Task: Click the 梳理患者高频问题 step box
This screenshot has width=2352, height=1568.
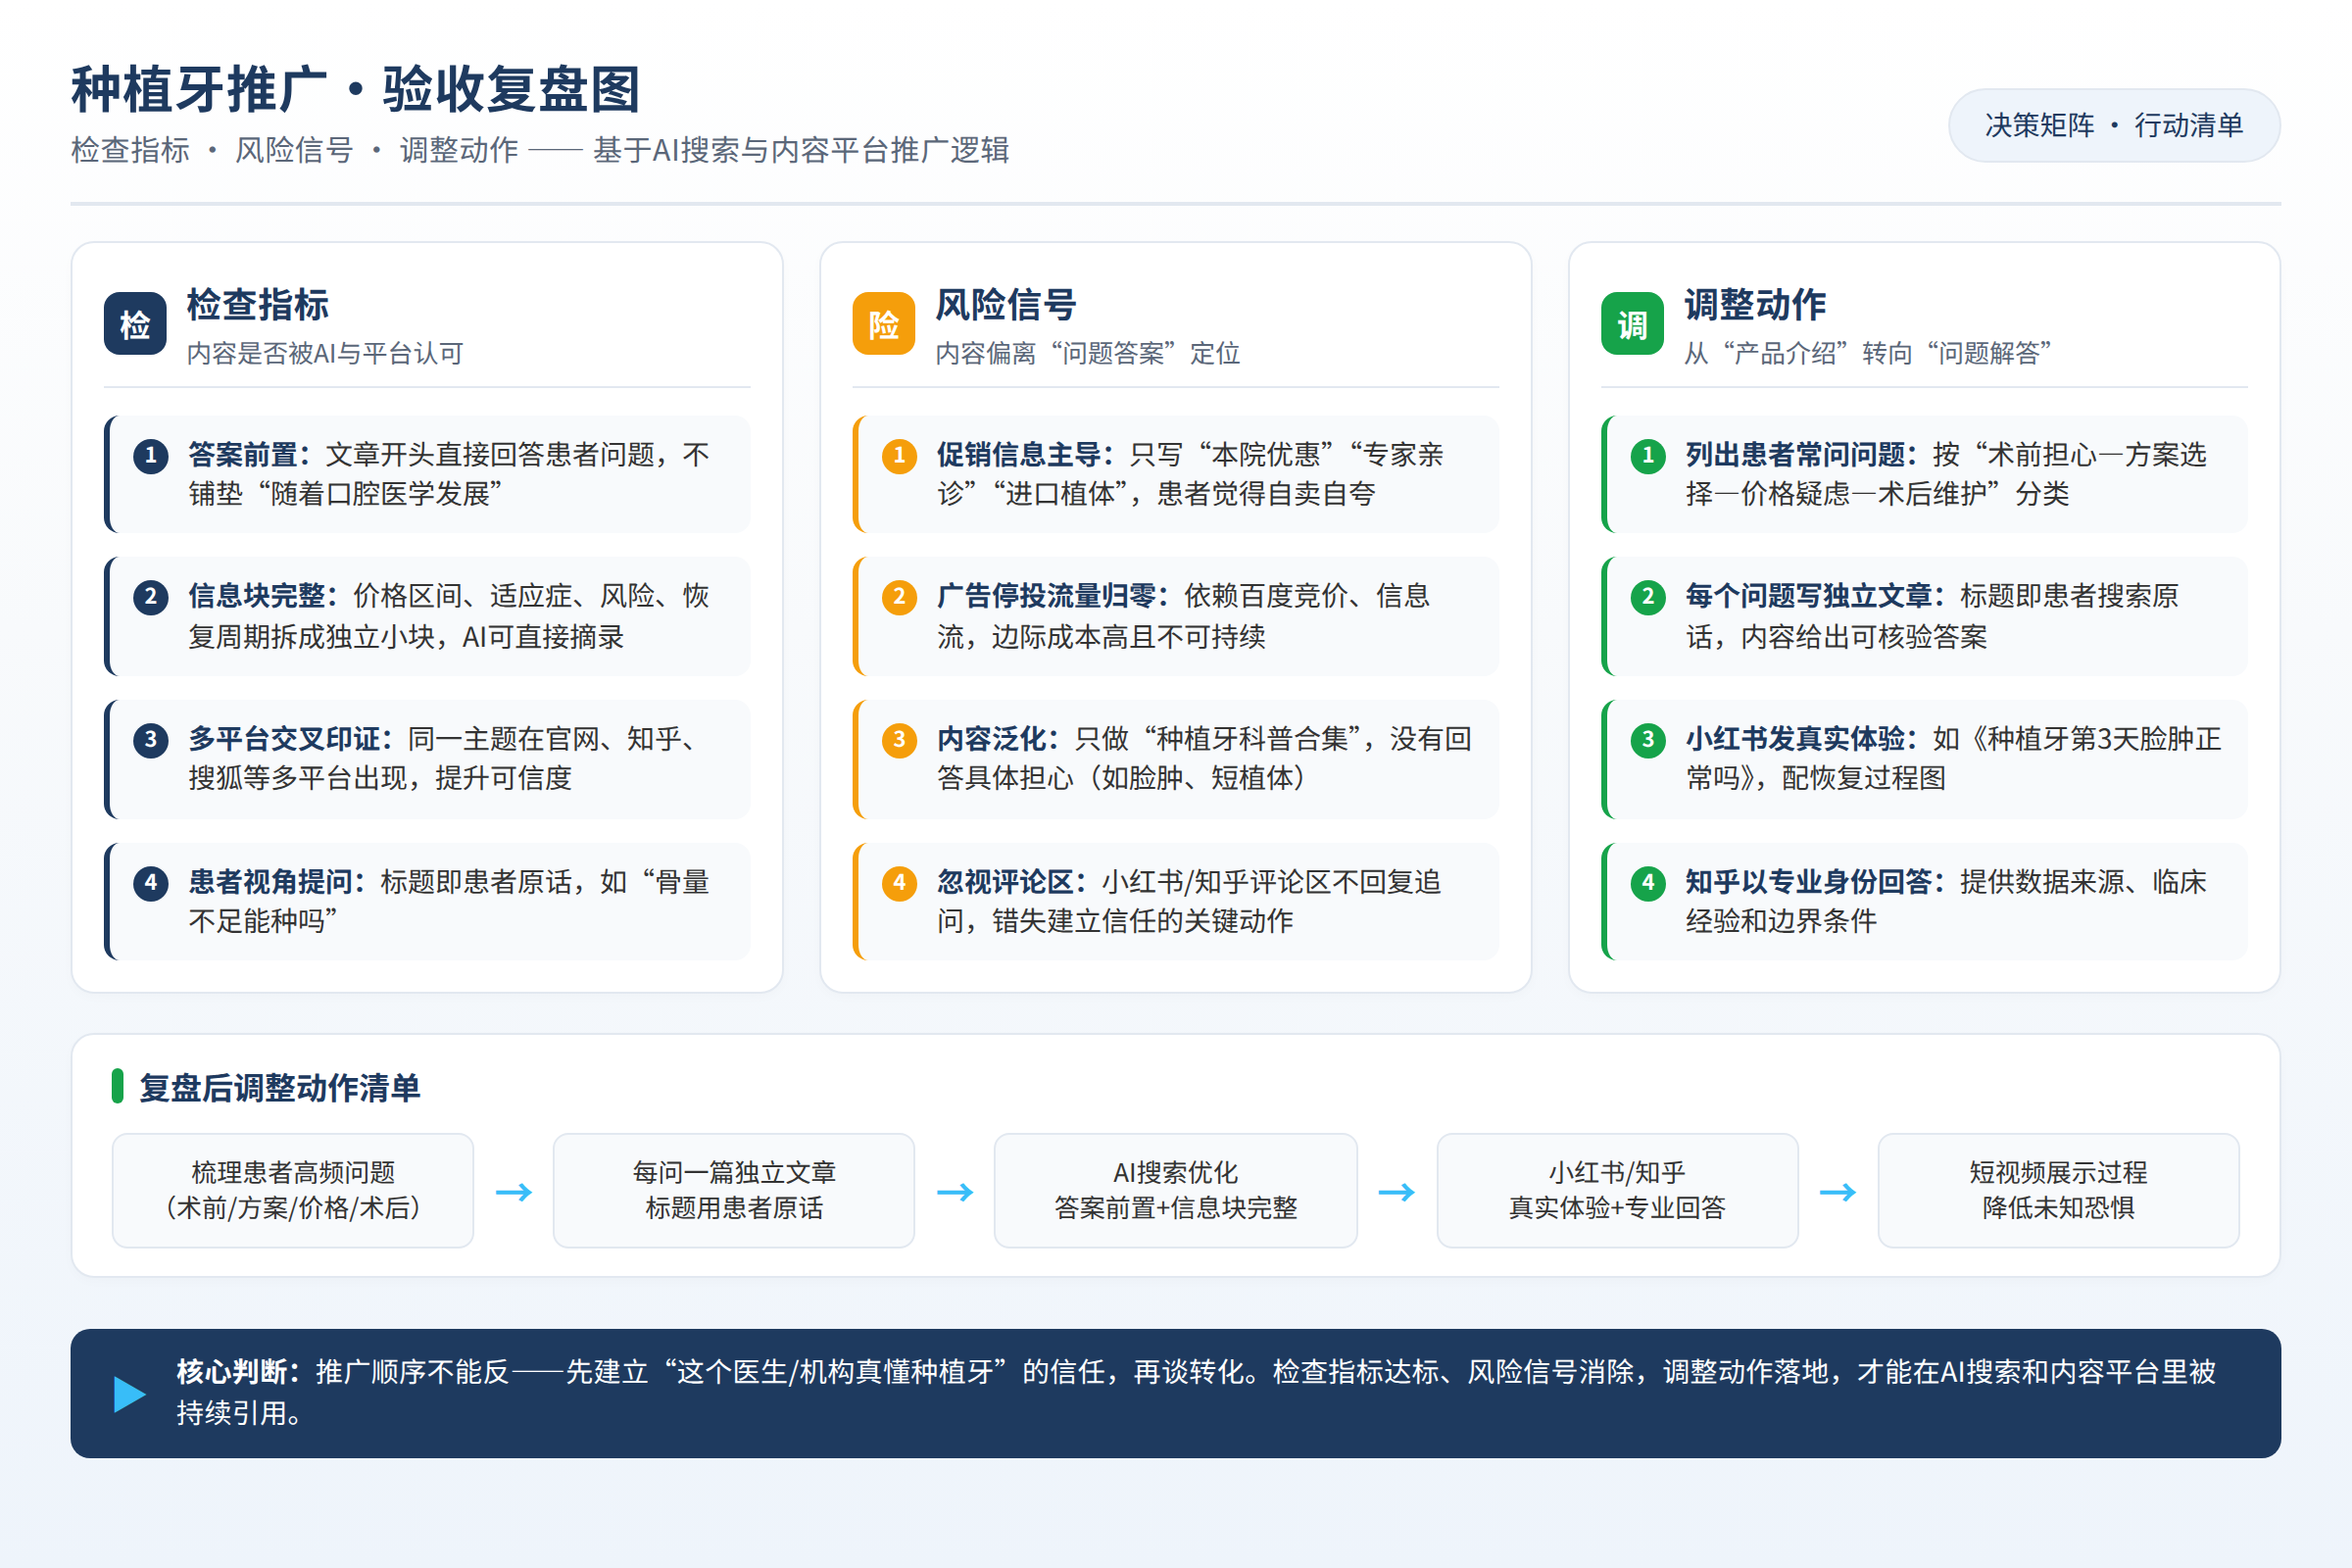Action: coord(293,1190)
